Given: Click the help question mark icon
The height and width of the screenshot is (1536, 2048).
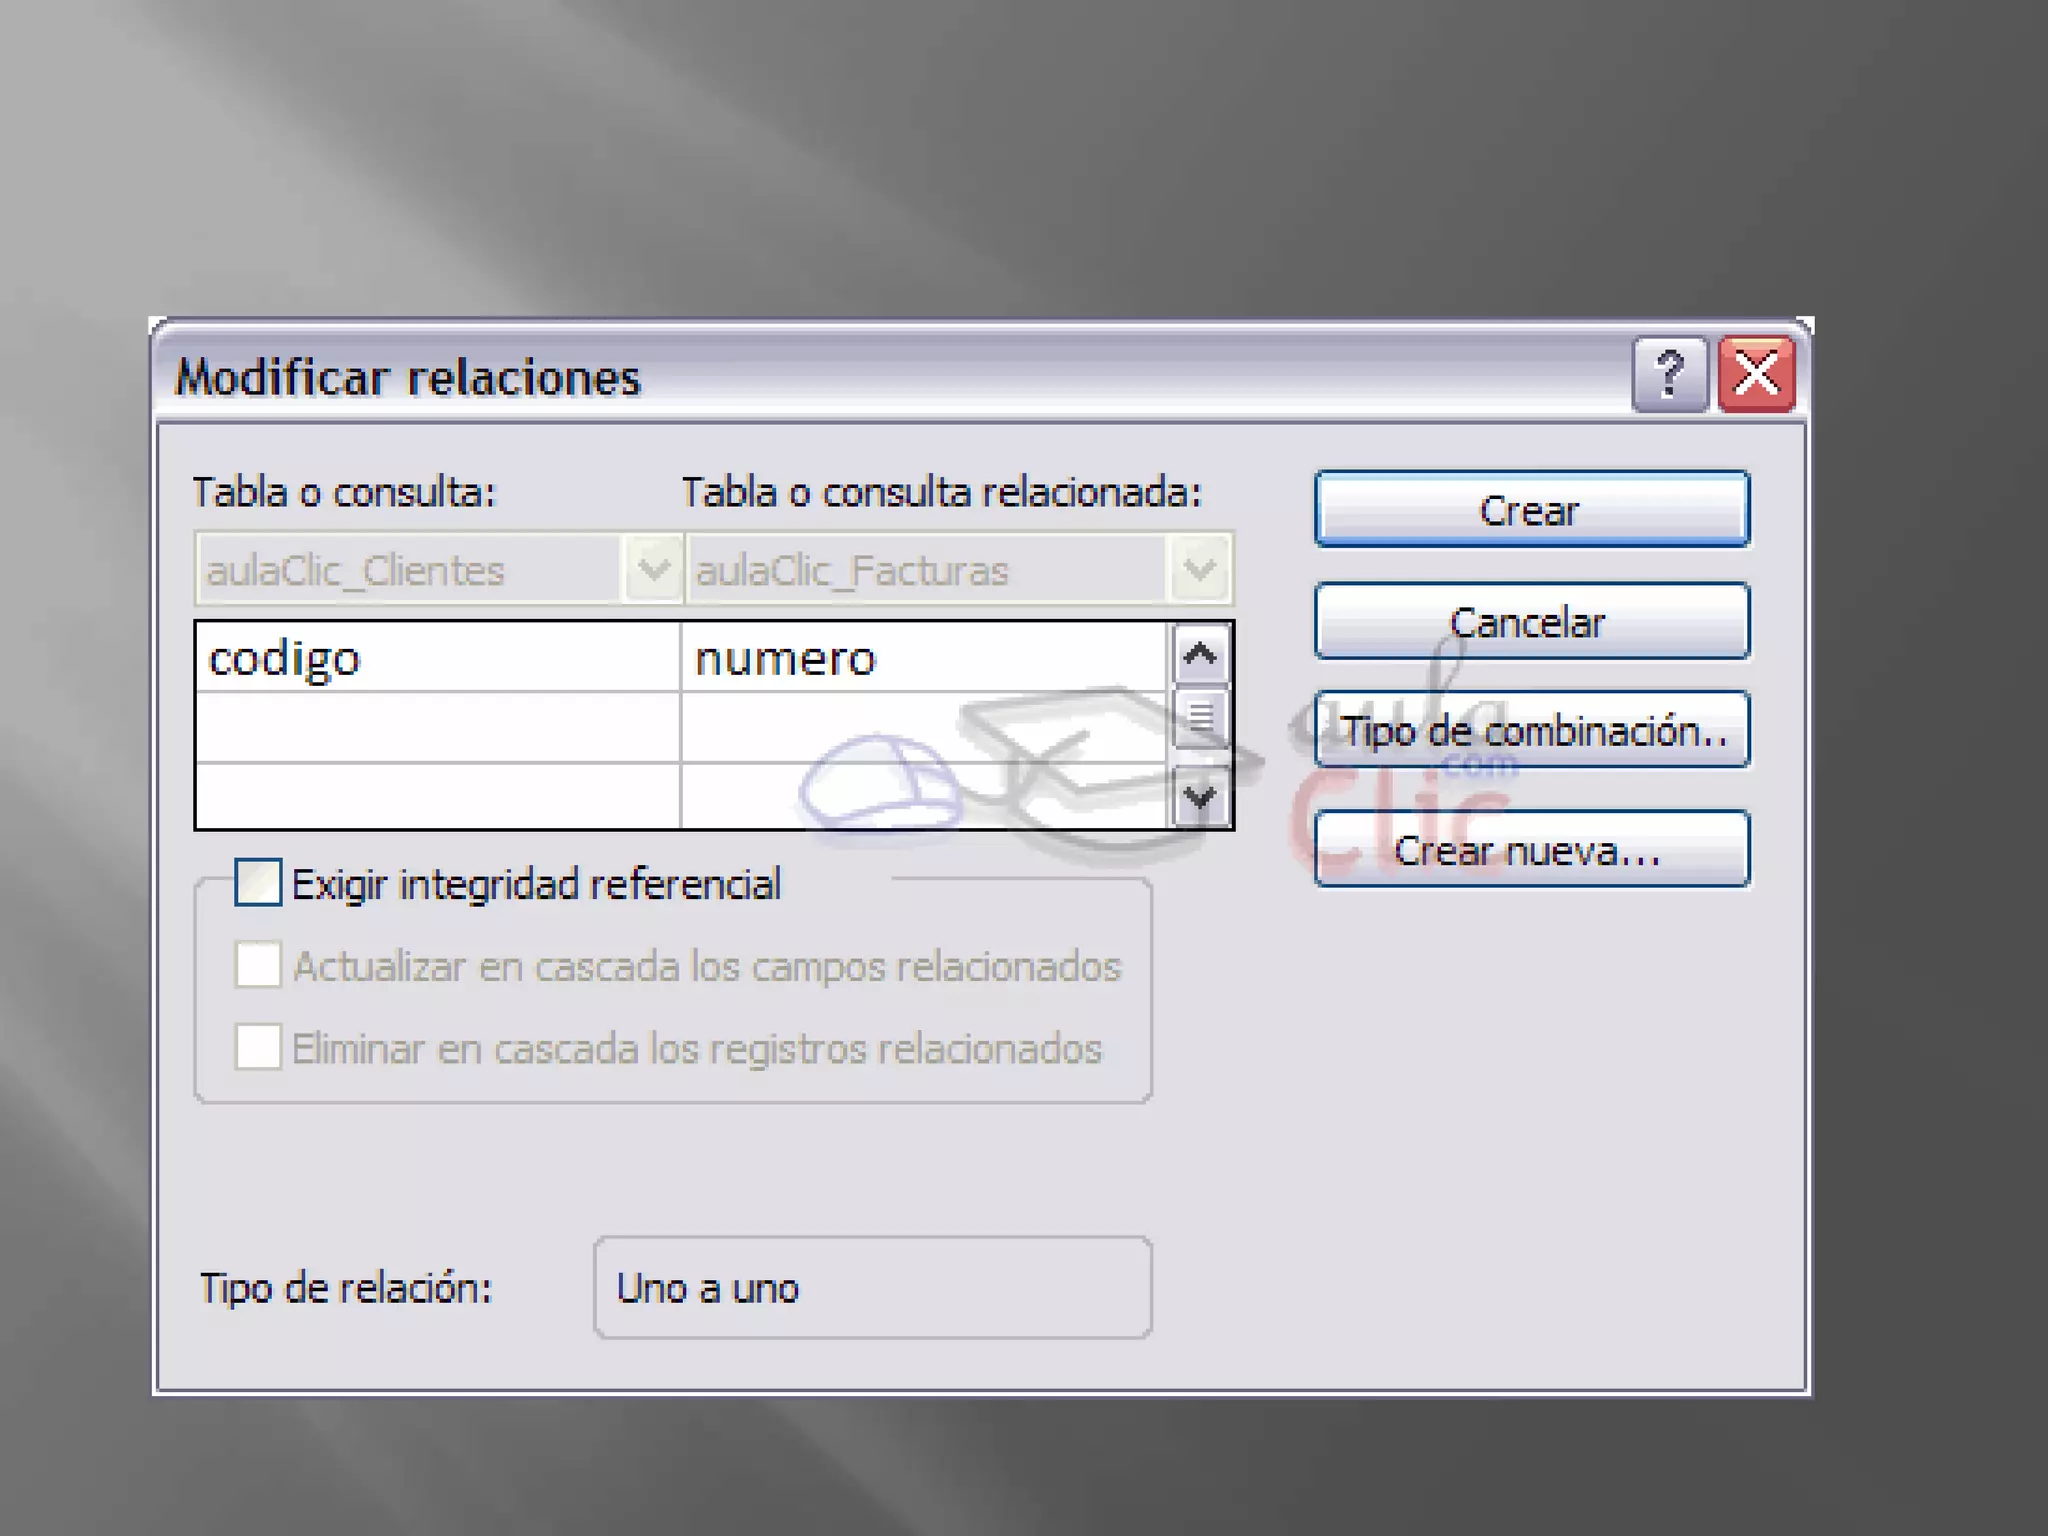Looking at the screenshot, I should coord(1669,375).
